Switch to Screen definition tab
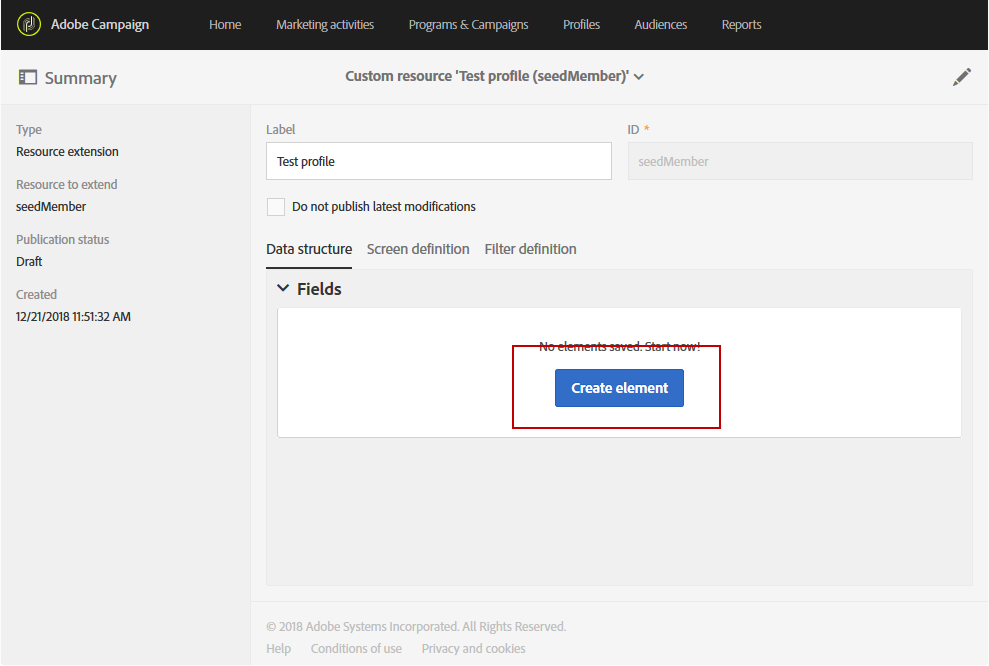Viewport: 989px width, 666px height. click(418, 249)
